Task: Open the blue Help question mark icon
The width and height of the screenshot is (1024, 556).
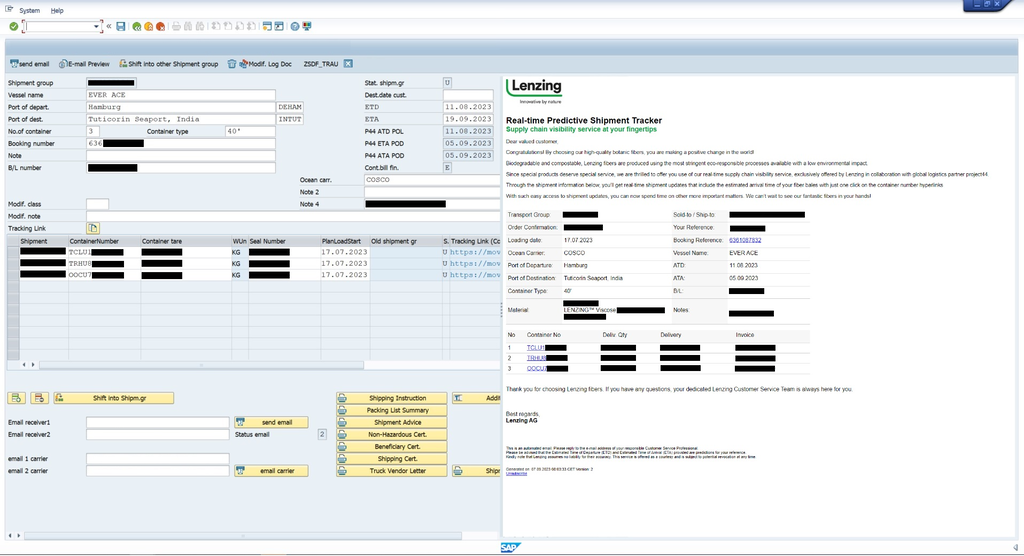Action: tap(295, 26)
